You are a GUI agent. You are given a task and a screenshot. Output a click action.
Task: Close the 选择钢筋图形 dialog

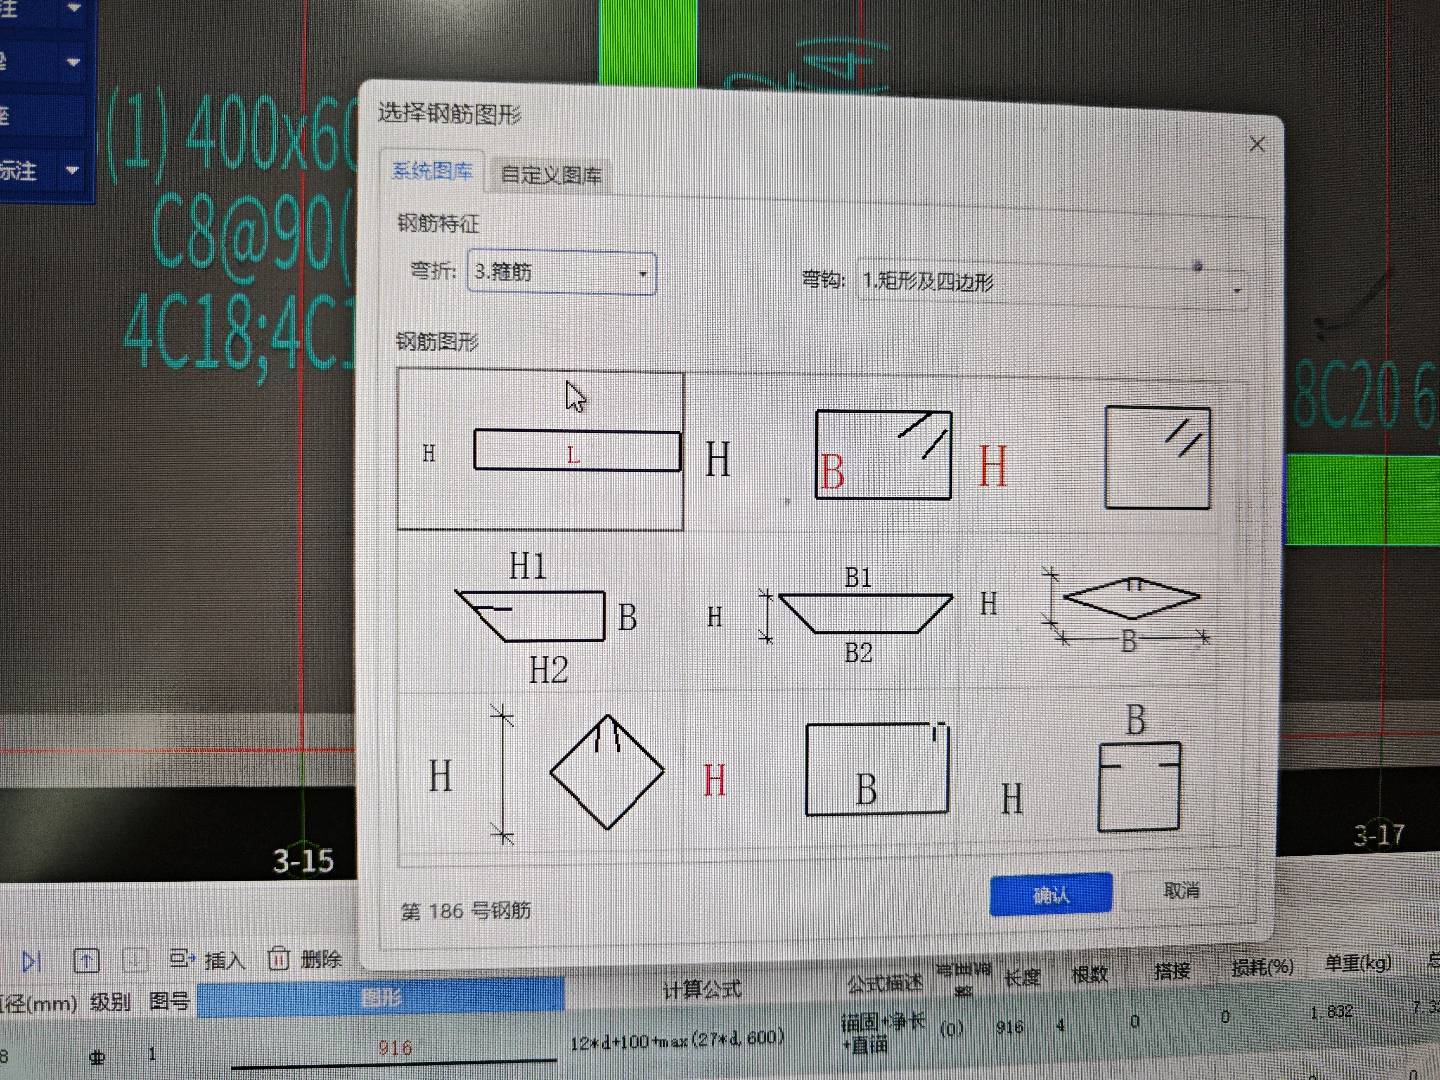click(1257, 144)
